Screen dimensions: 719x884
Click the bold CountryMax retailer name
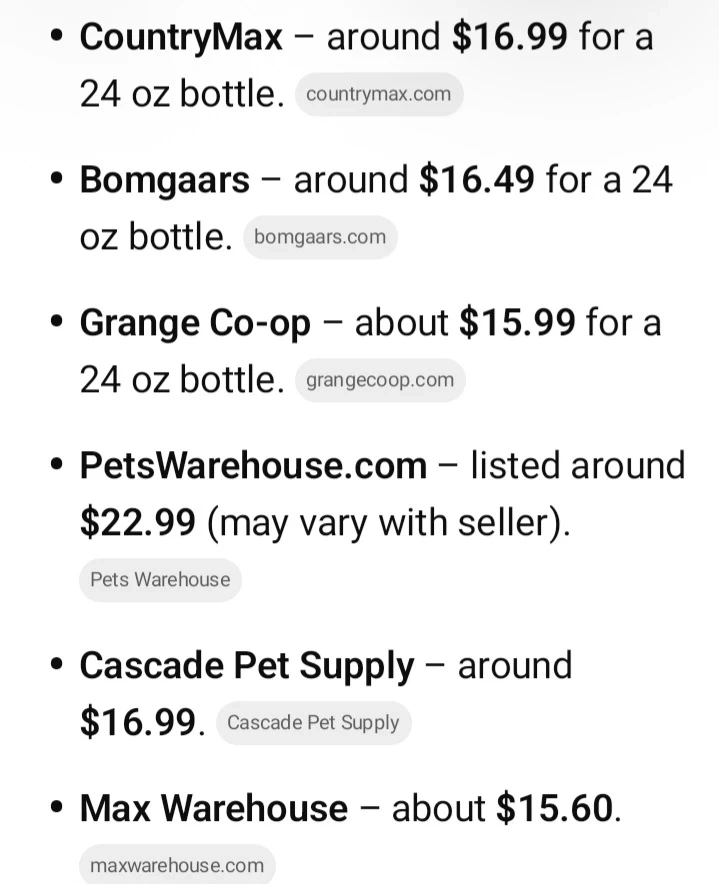[x=181, y=38]
